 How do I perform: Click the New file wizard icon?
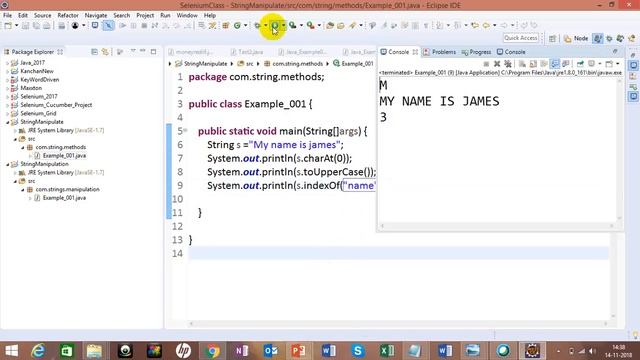tap(8, 26)
